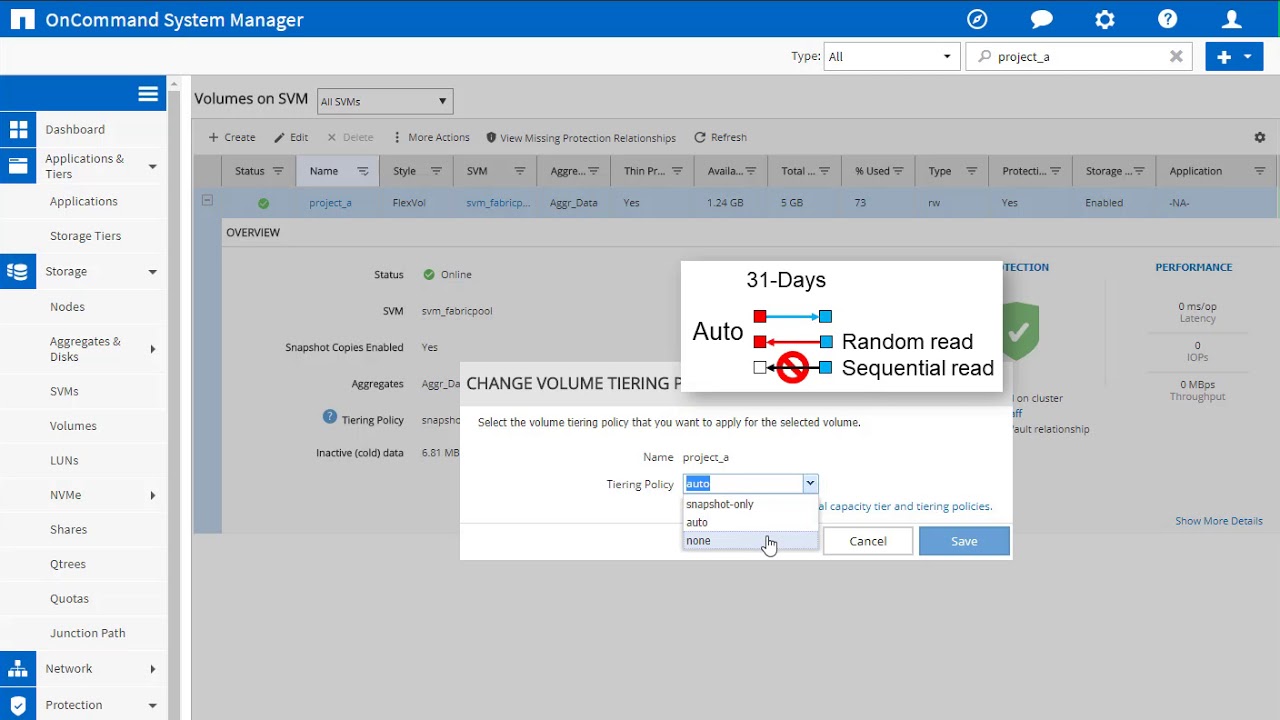Open Storage Tiers in sidebar
1280x720 pixels.
pos(85,236)
